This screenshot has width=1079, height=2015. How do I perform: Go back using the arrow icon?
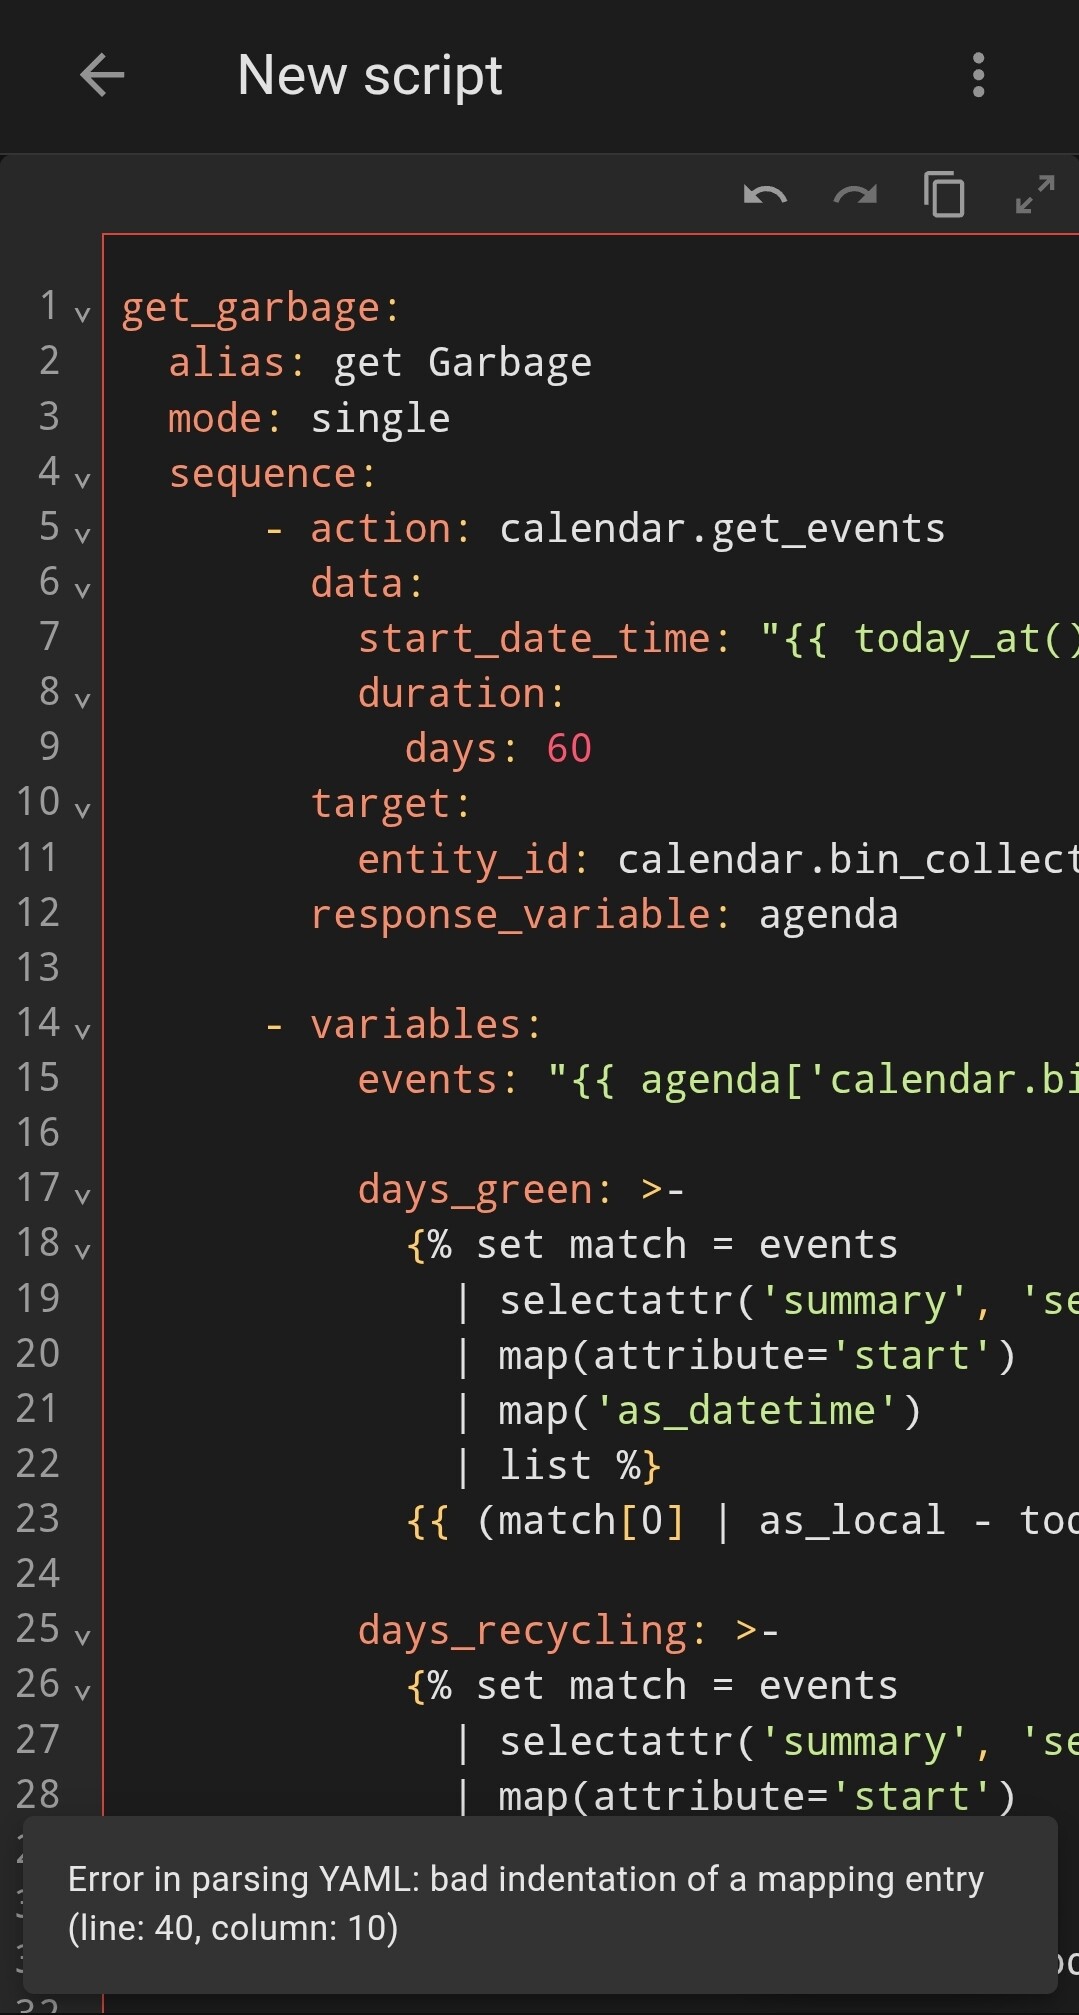102,75
